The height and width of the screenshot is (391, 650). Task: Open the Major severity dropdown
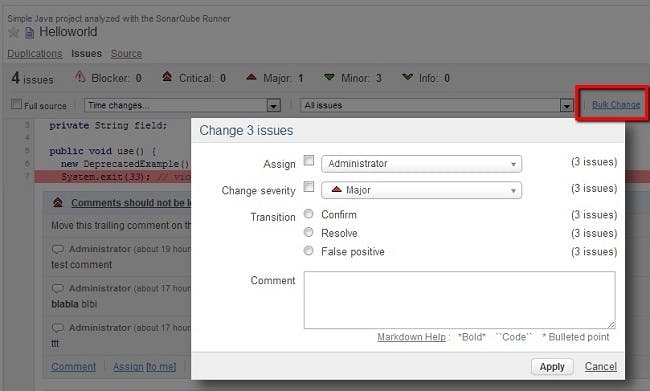tap(421, 190)
